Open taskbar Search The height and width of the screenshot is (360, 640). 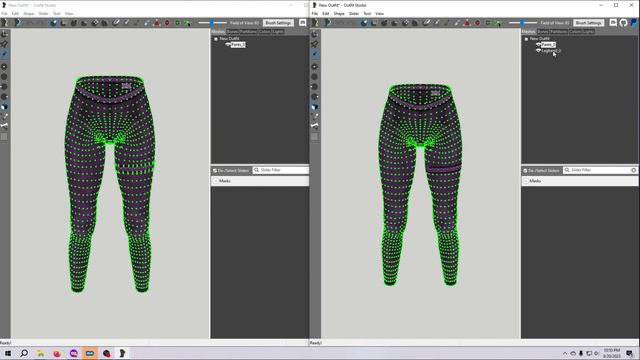tap(24, 353)
